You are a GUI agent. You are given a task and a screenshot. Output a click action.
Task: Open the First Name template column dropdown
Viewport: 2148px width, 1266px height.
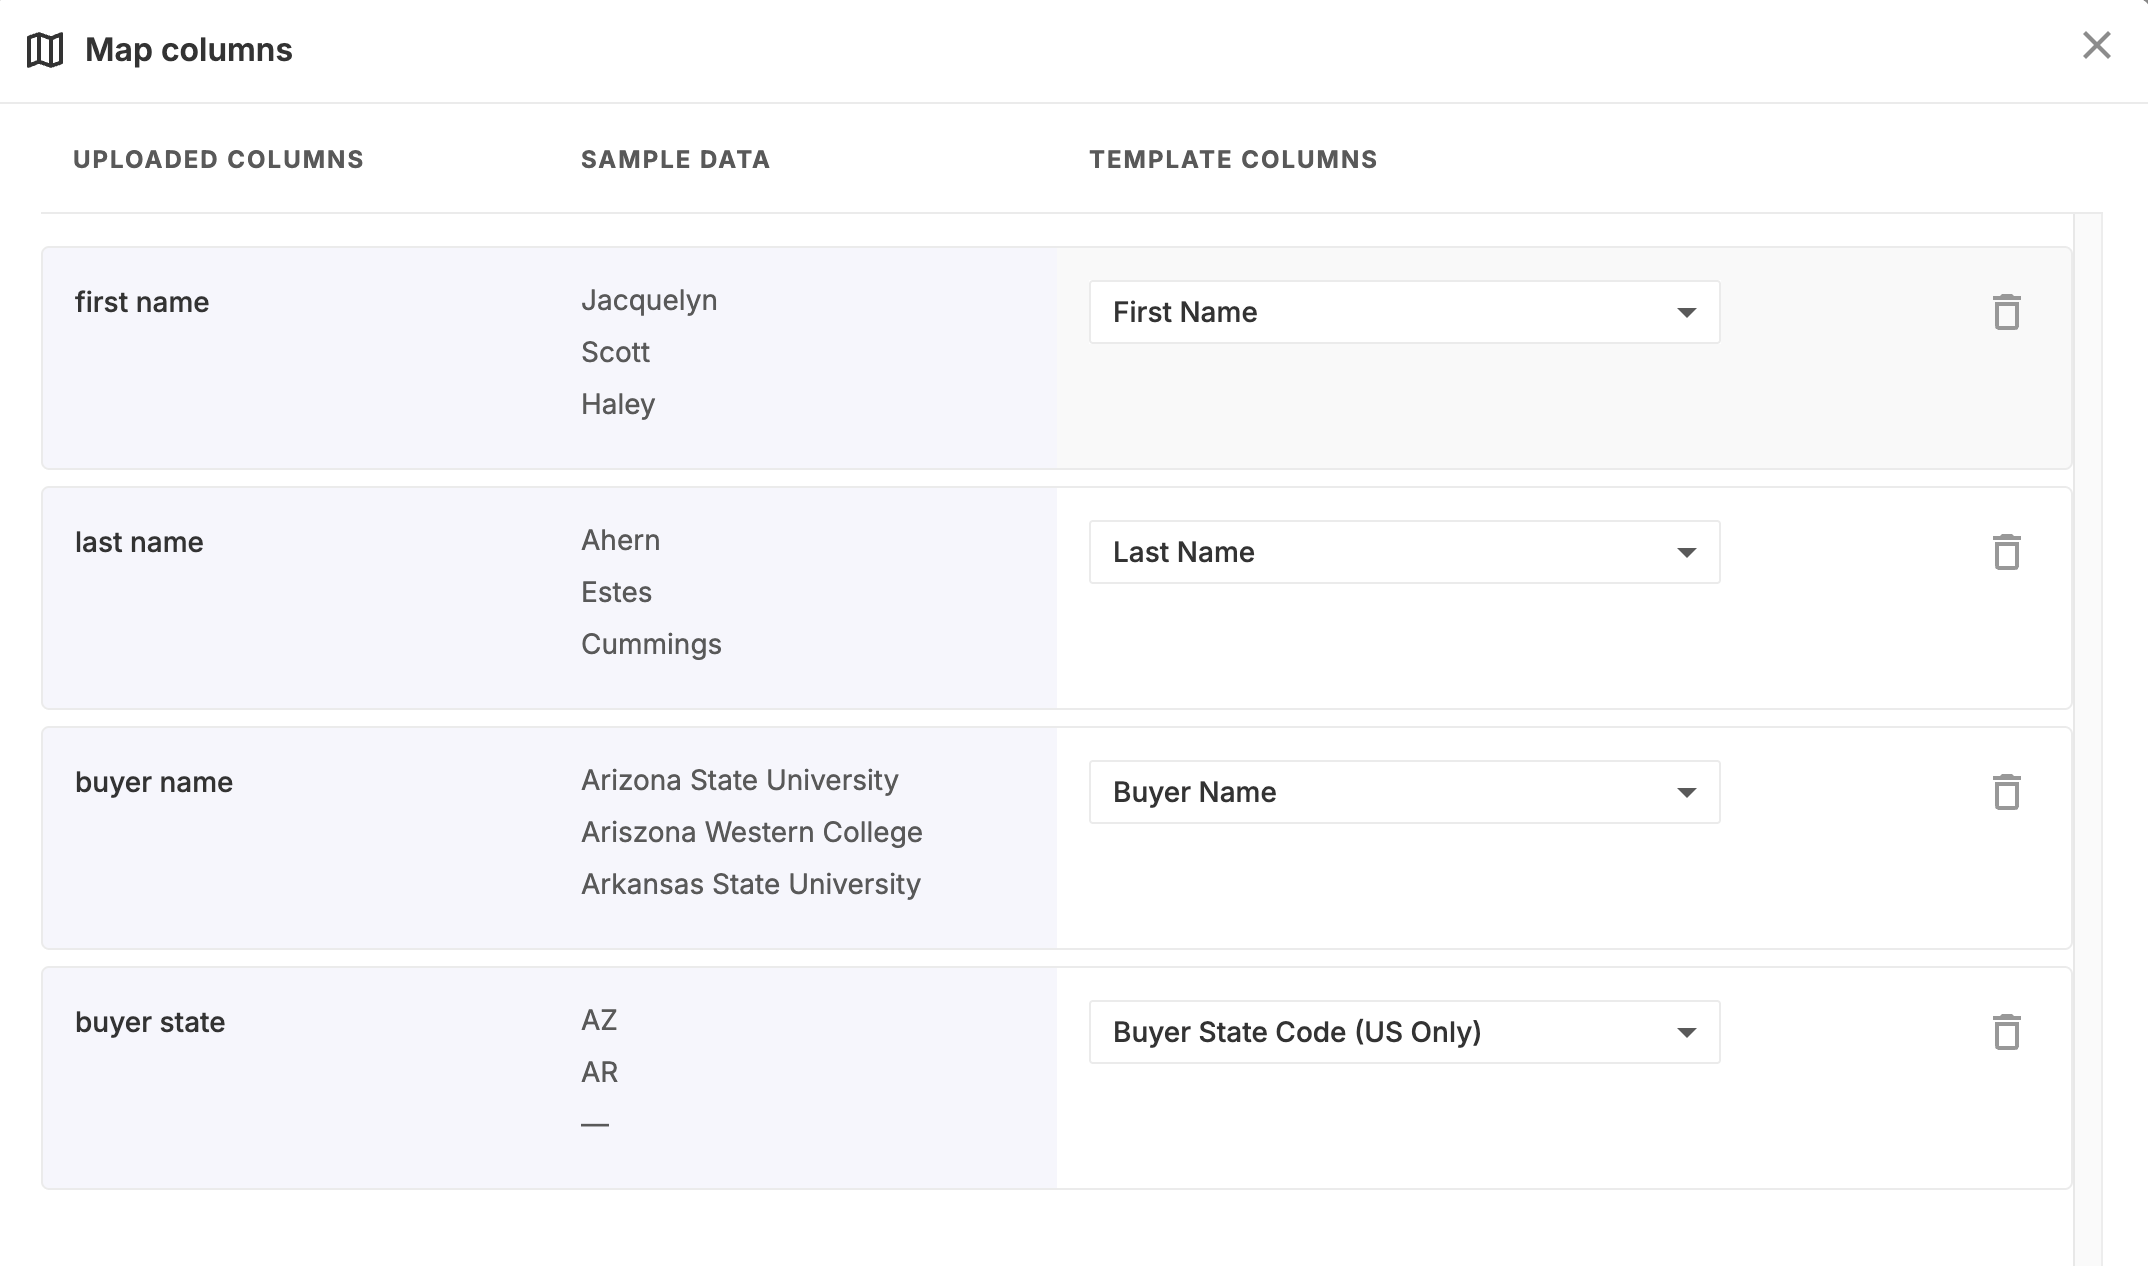tap(1403, 312)
